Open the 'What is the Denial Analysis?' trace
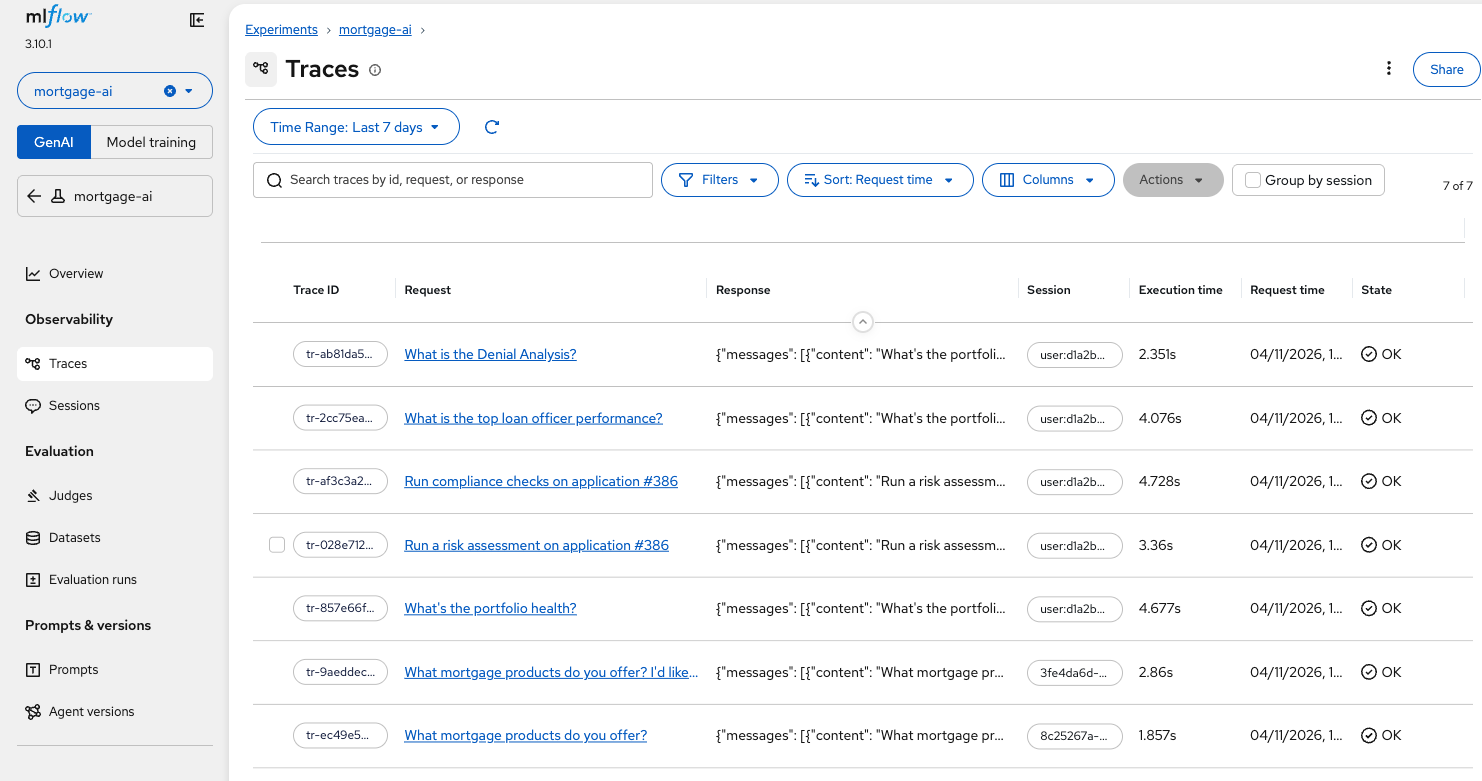 pos(490,354)
